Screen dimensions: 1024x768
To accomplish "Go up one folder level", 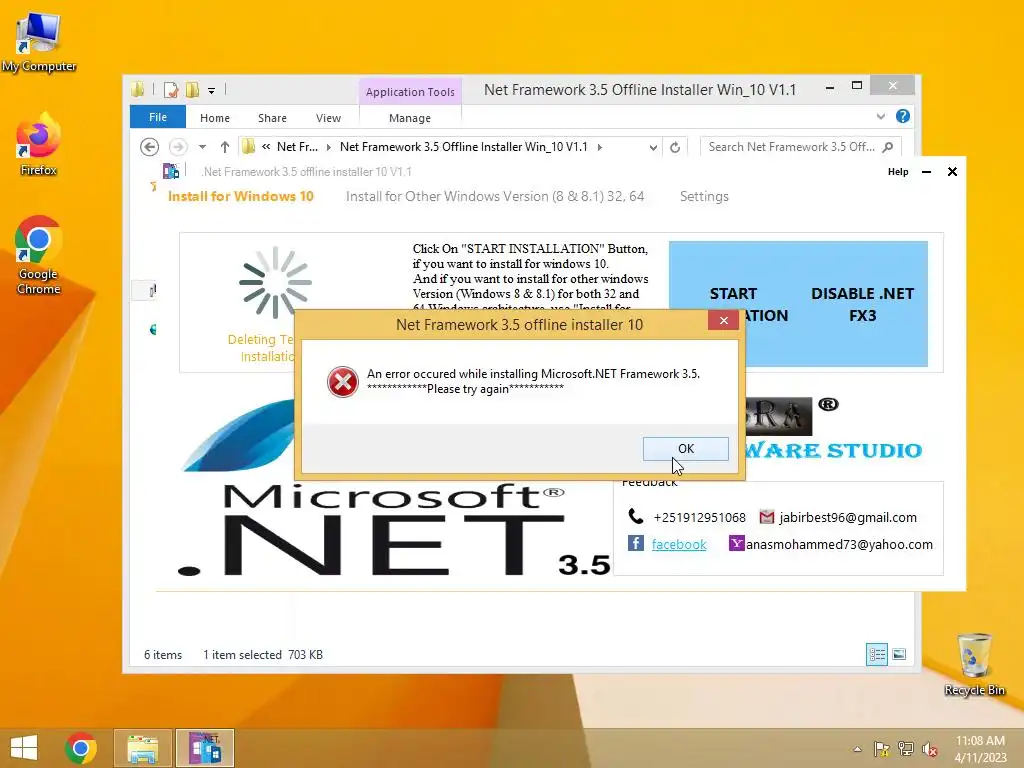I will pos(225,147).
